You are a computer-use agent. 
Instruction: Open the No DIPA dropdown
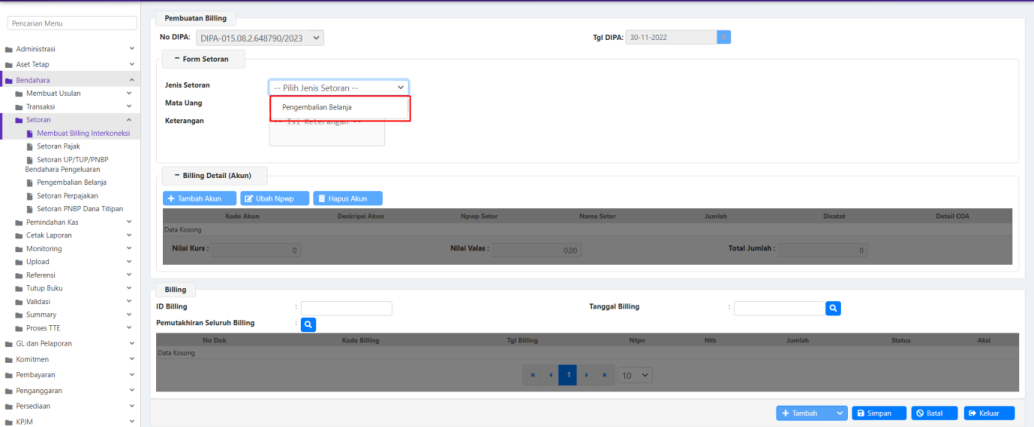260,38
